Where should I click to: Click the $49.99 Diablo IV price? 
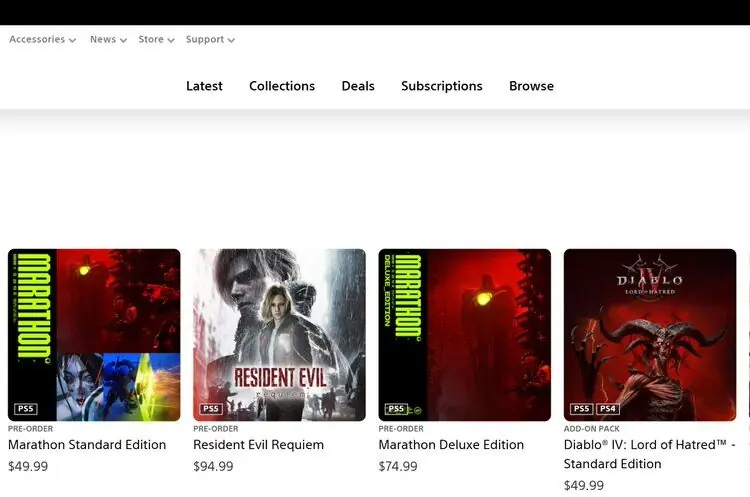[584, 486]
